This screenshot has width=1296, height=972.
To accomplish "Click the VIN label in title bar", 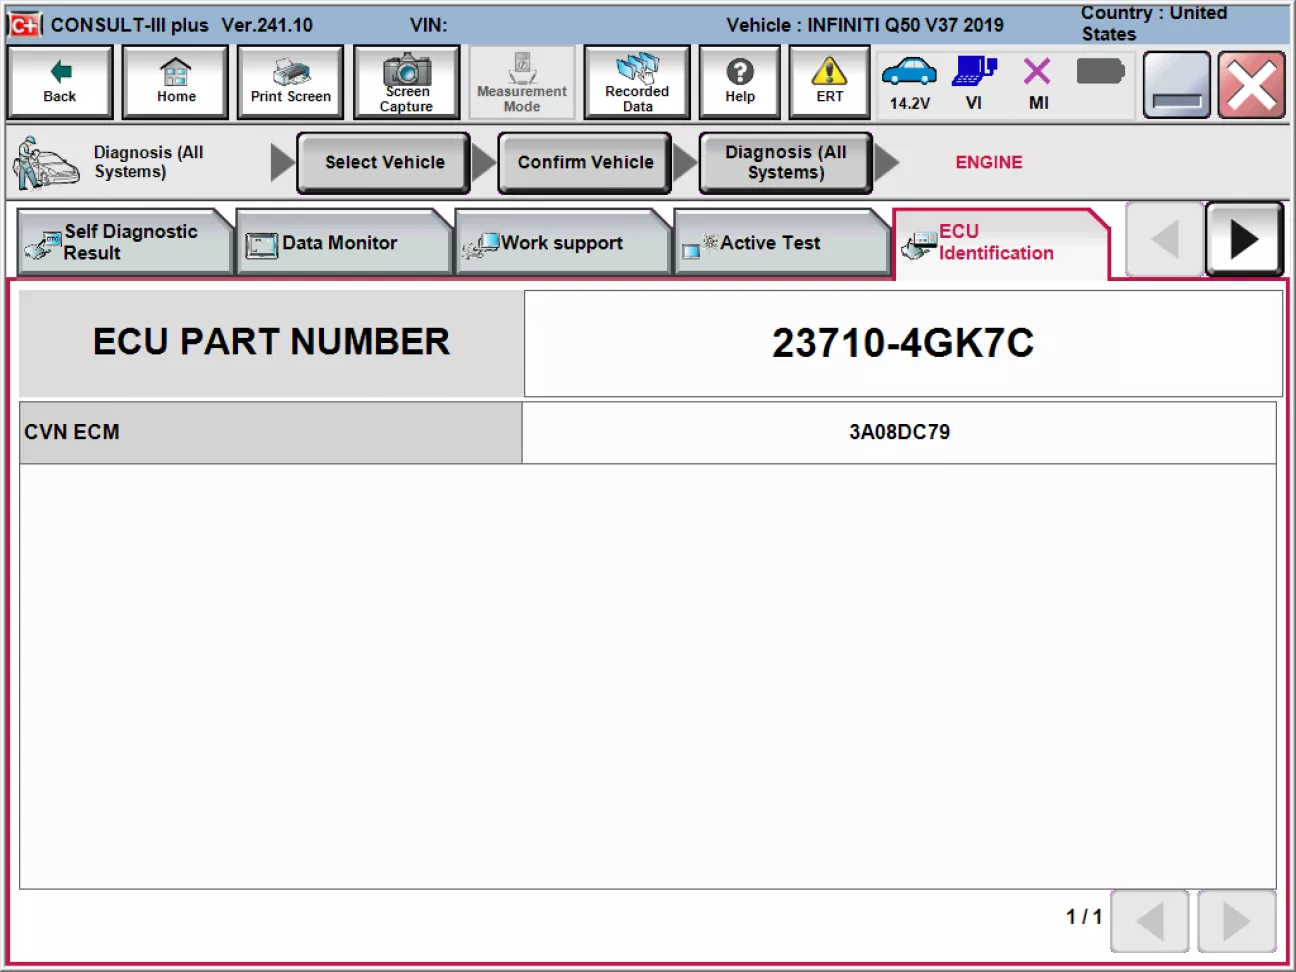I will (428, 25).
